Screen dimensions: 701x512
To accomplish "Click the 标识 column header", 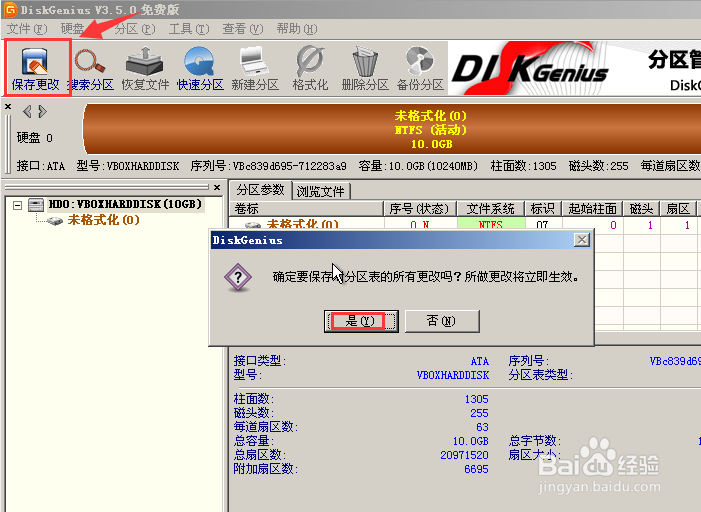I will pyautogui.click(x=543, y=209).
